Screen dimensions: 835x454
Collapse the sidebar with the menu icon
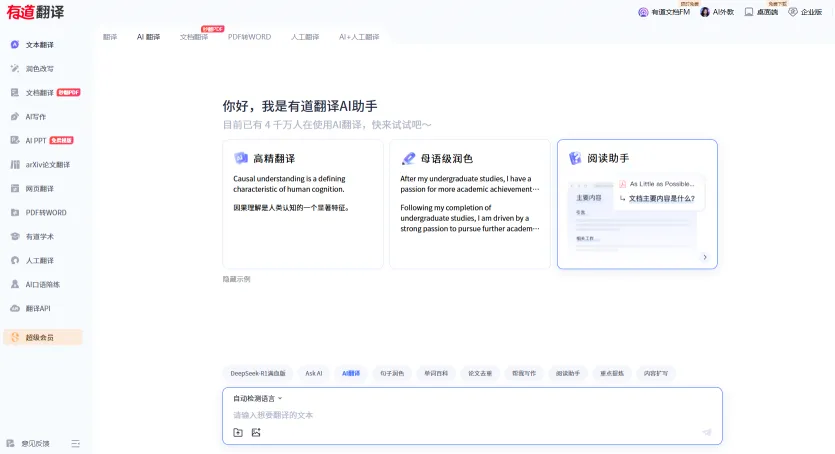click(x=76, y=443)
